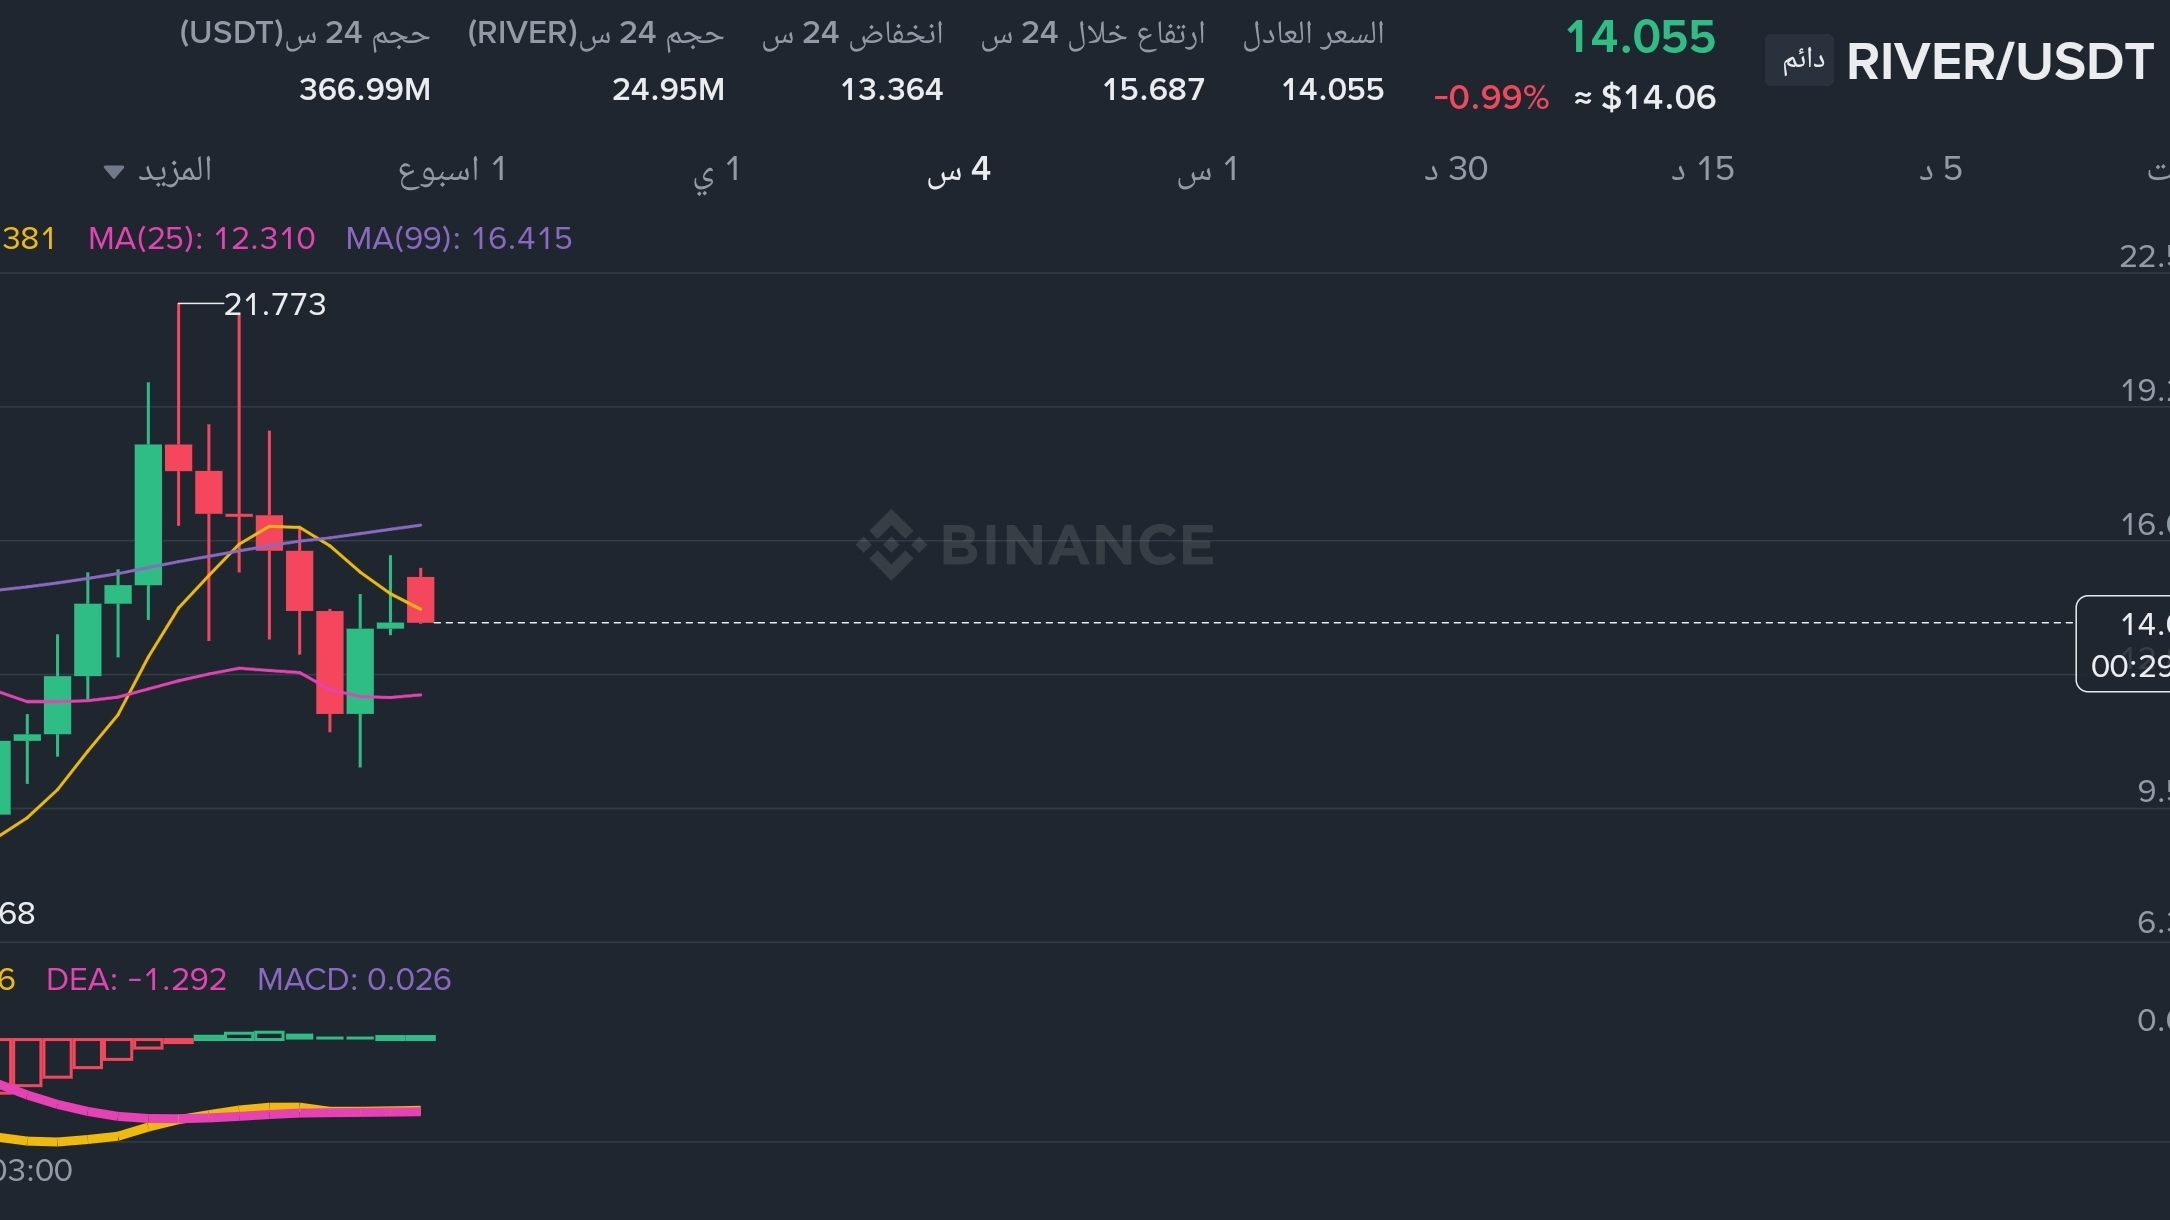Screen dimensions: 2170x1220
Task: Click the DEA indicator label
Action: (x=136, y=979)
